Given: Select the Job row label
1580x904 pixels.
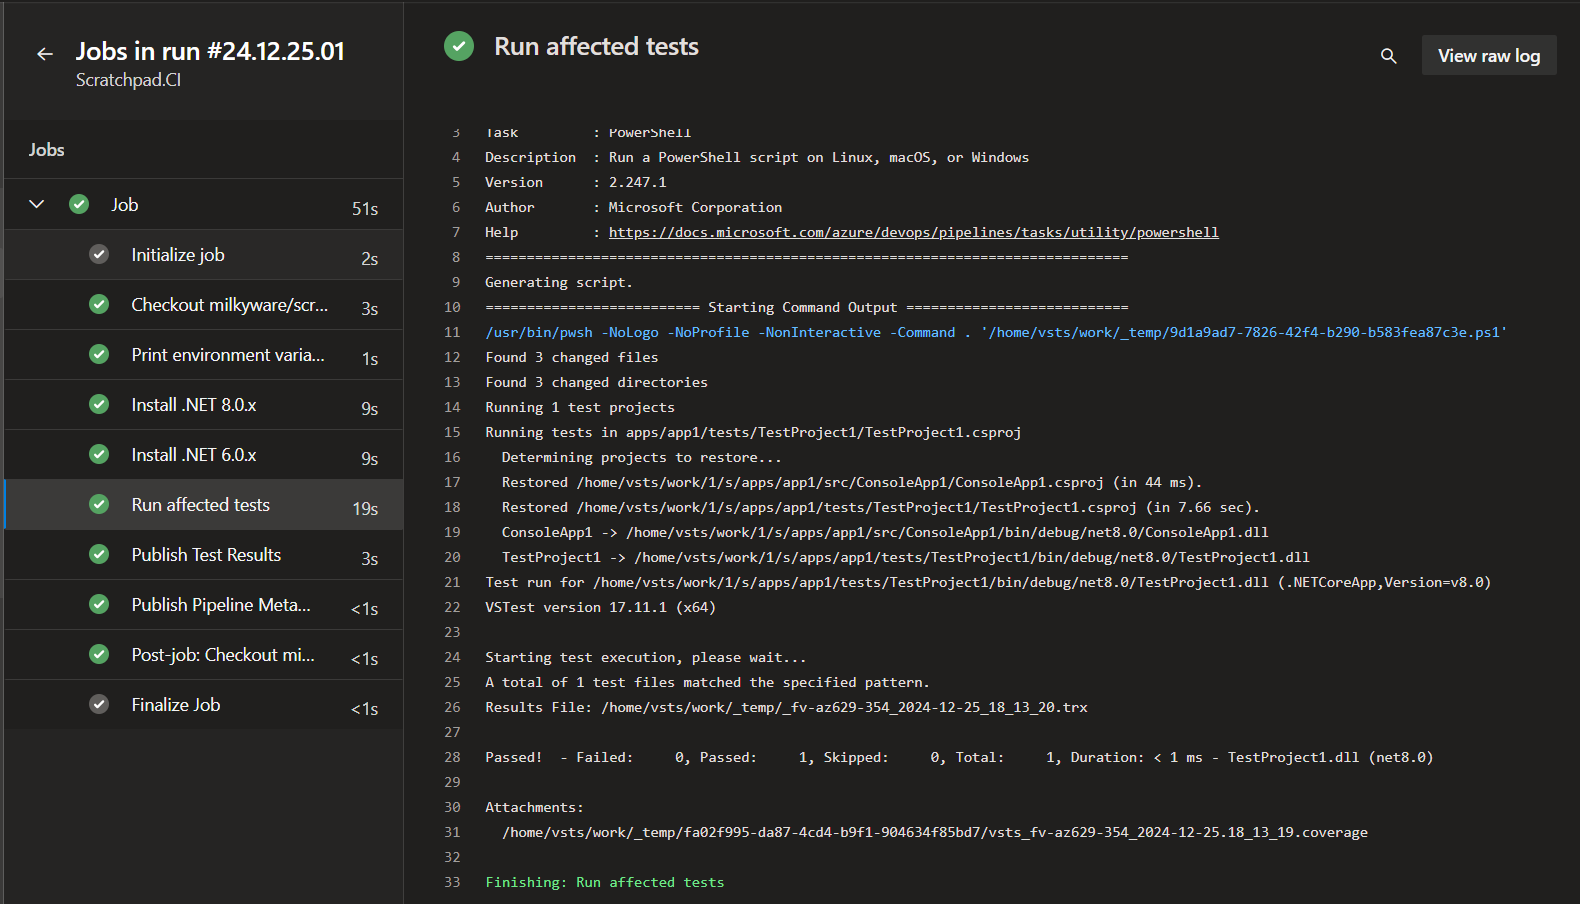Looking at the screenshot, I should (125, 204).
